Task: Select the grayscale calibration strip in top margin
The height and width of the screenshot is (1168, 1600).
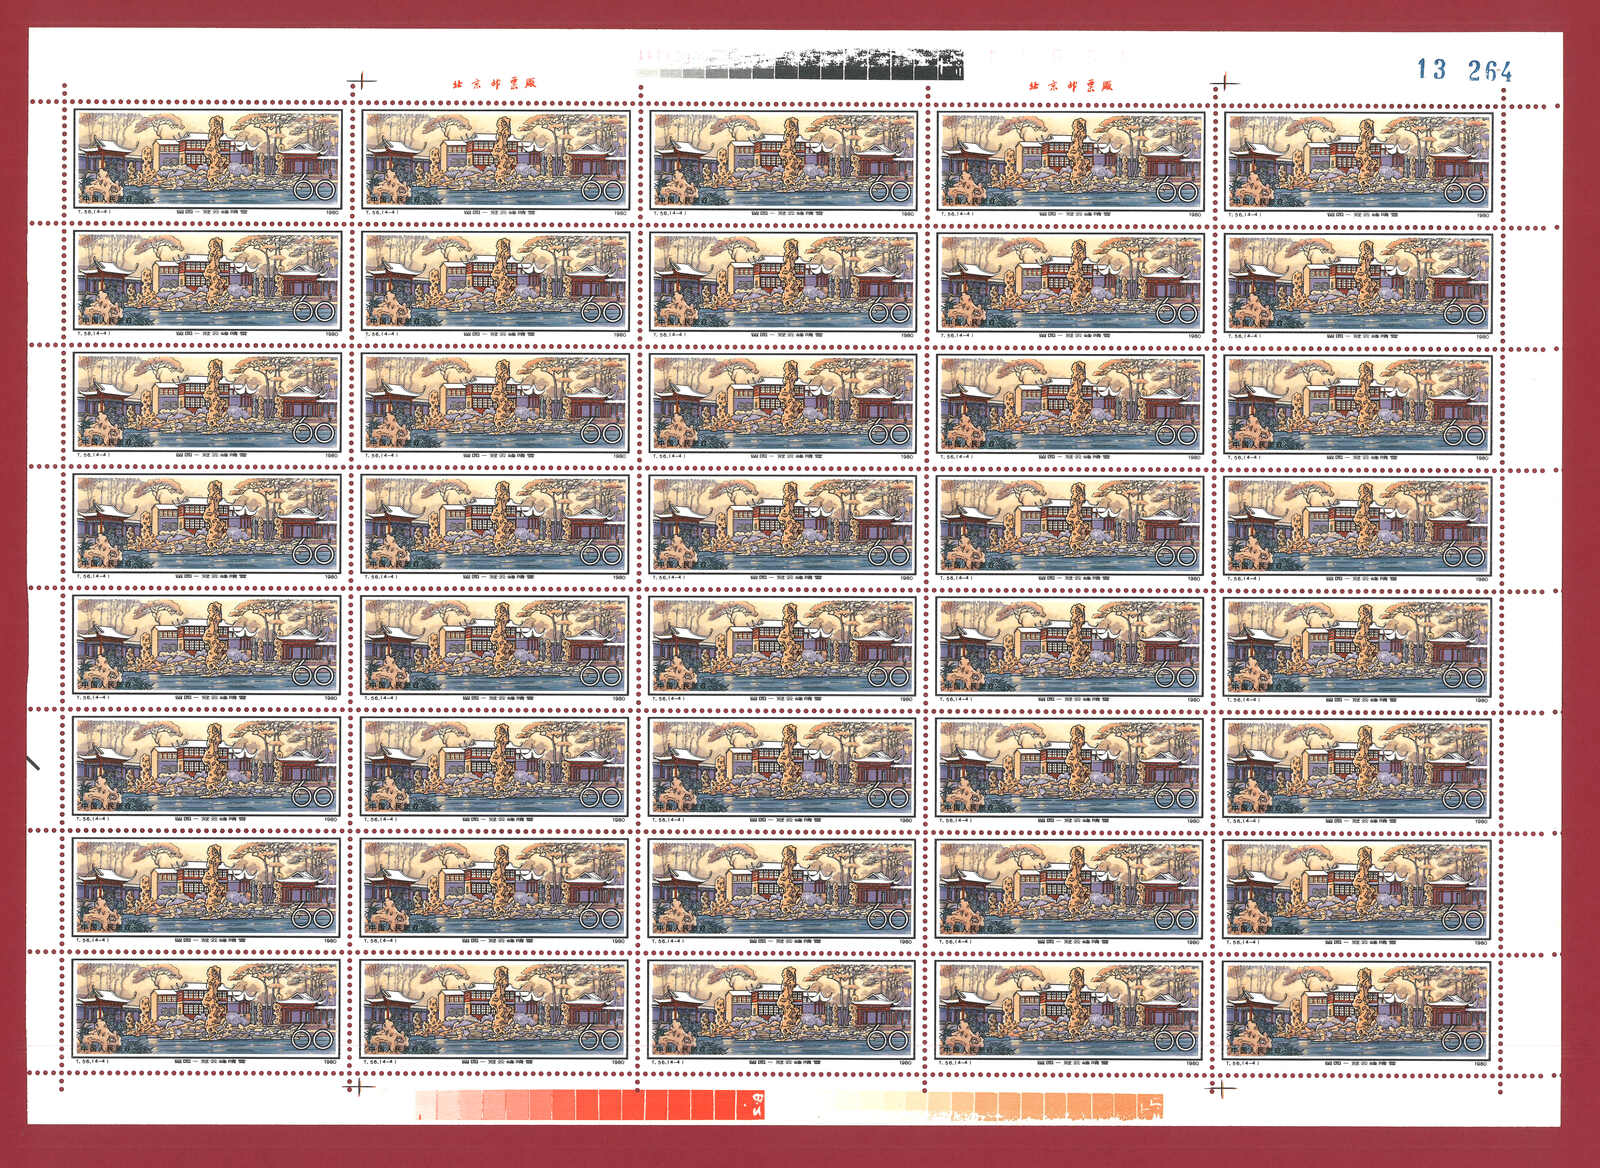Action: click(x=800, y=63)
